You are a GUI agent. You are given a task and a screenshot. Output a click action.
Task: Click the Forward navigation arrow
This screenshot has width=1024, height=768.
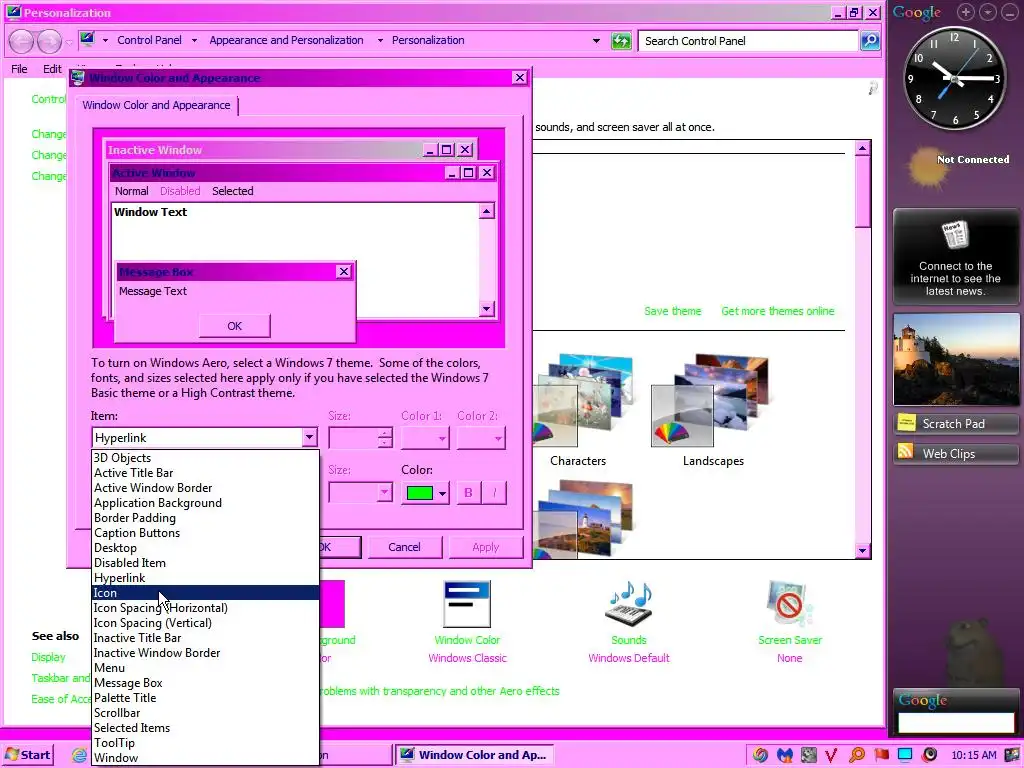(x=49, y=42)
